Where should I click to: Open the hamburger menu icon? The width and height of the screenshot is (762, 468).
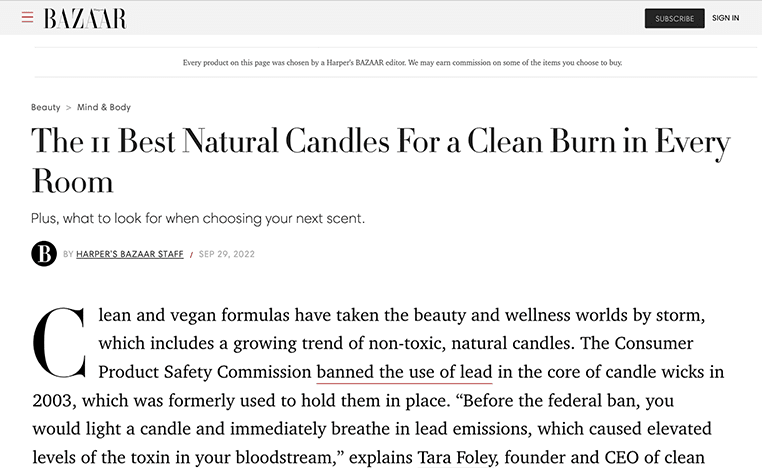pos(28,17)
